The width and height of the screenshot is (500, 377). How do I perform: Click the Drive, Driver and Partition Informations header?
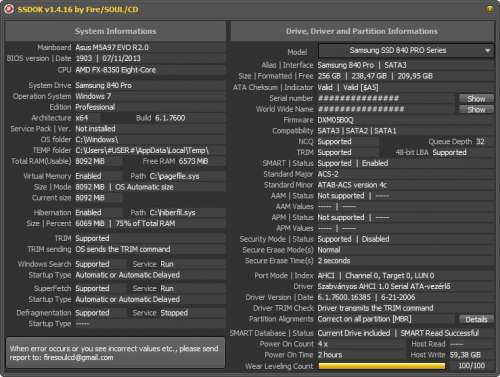tap(362, 31)
